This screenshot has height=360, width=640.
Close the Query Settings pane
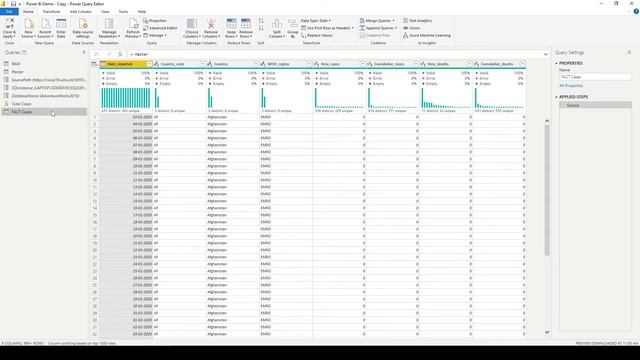coord(629,53)
